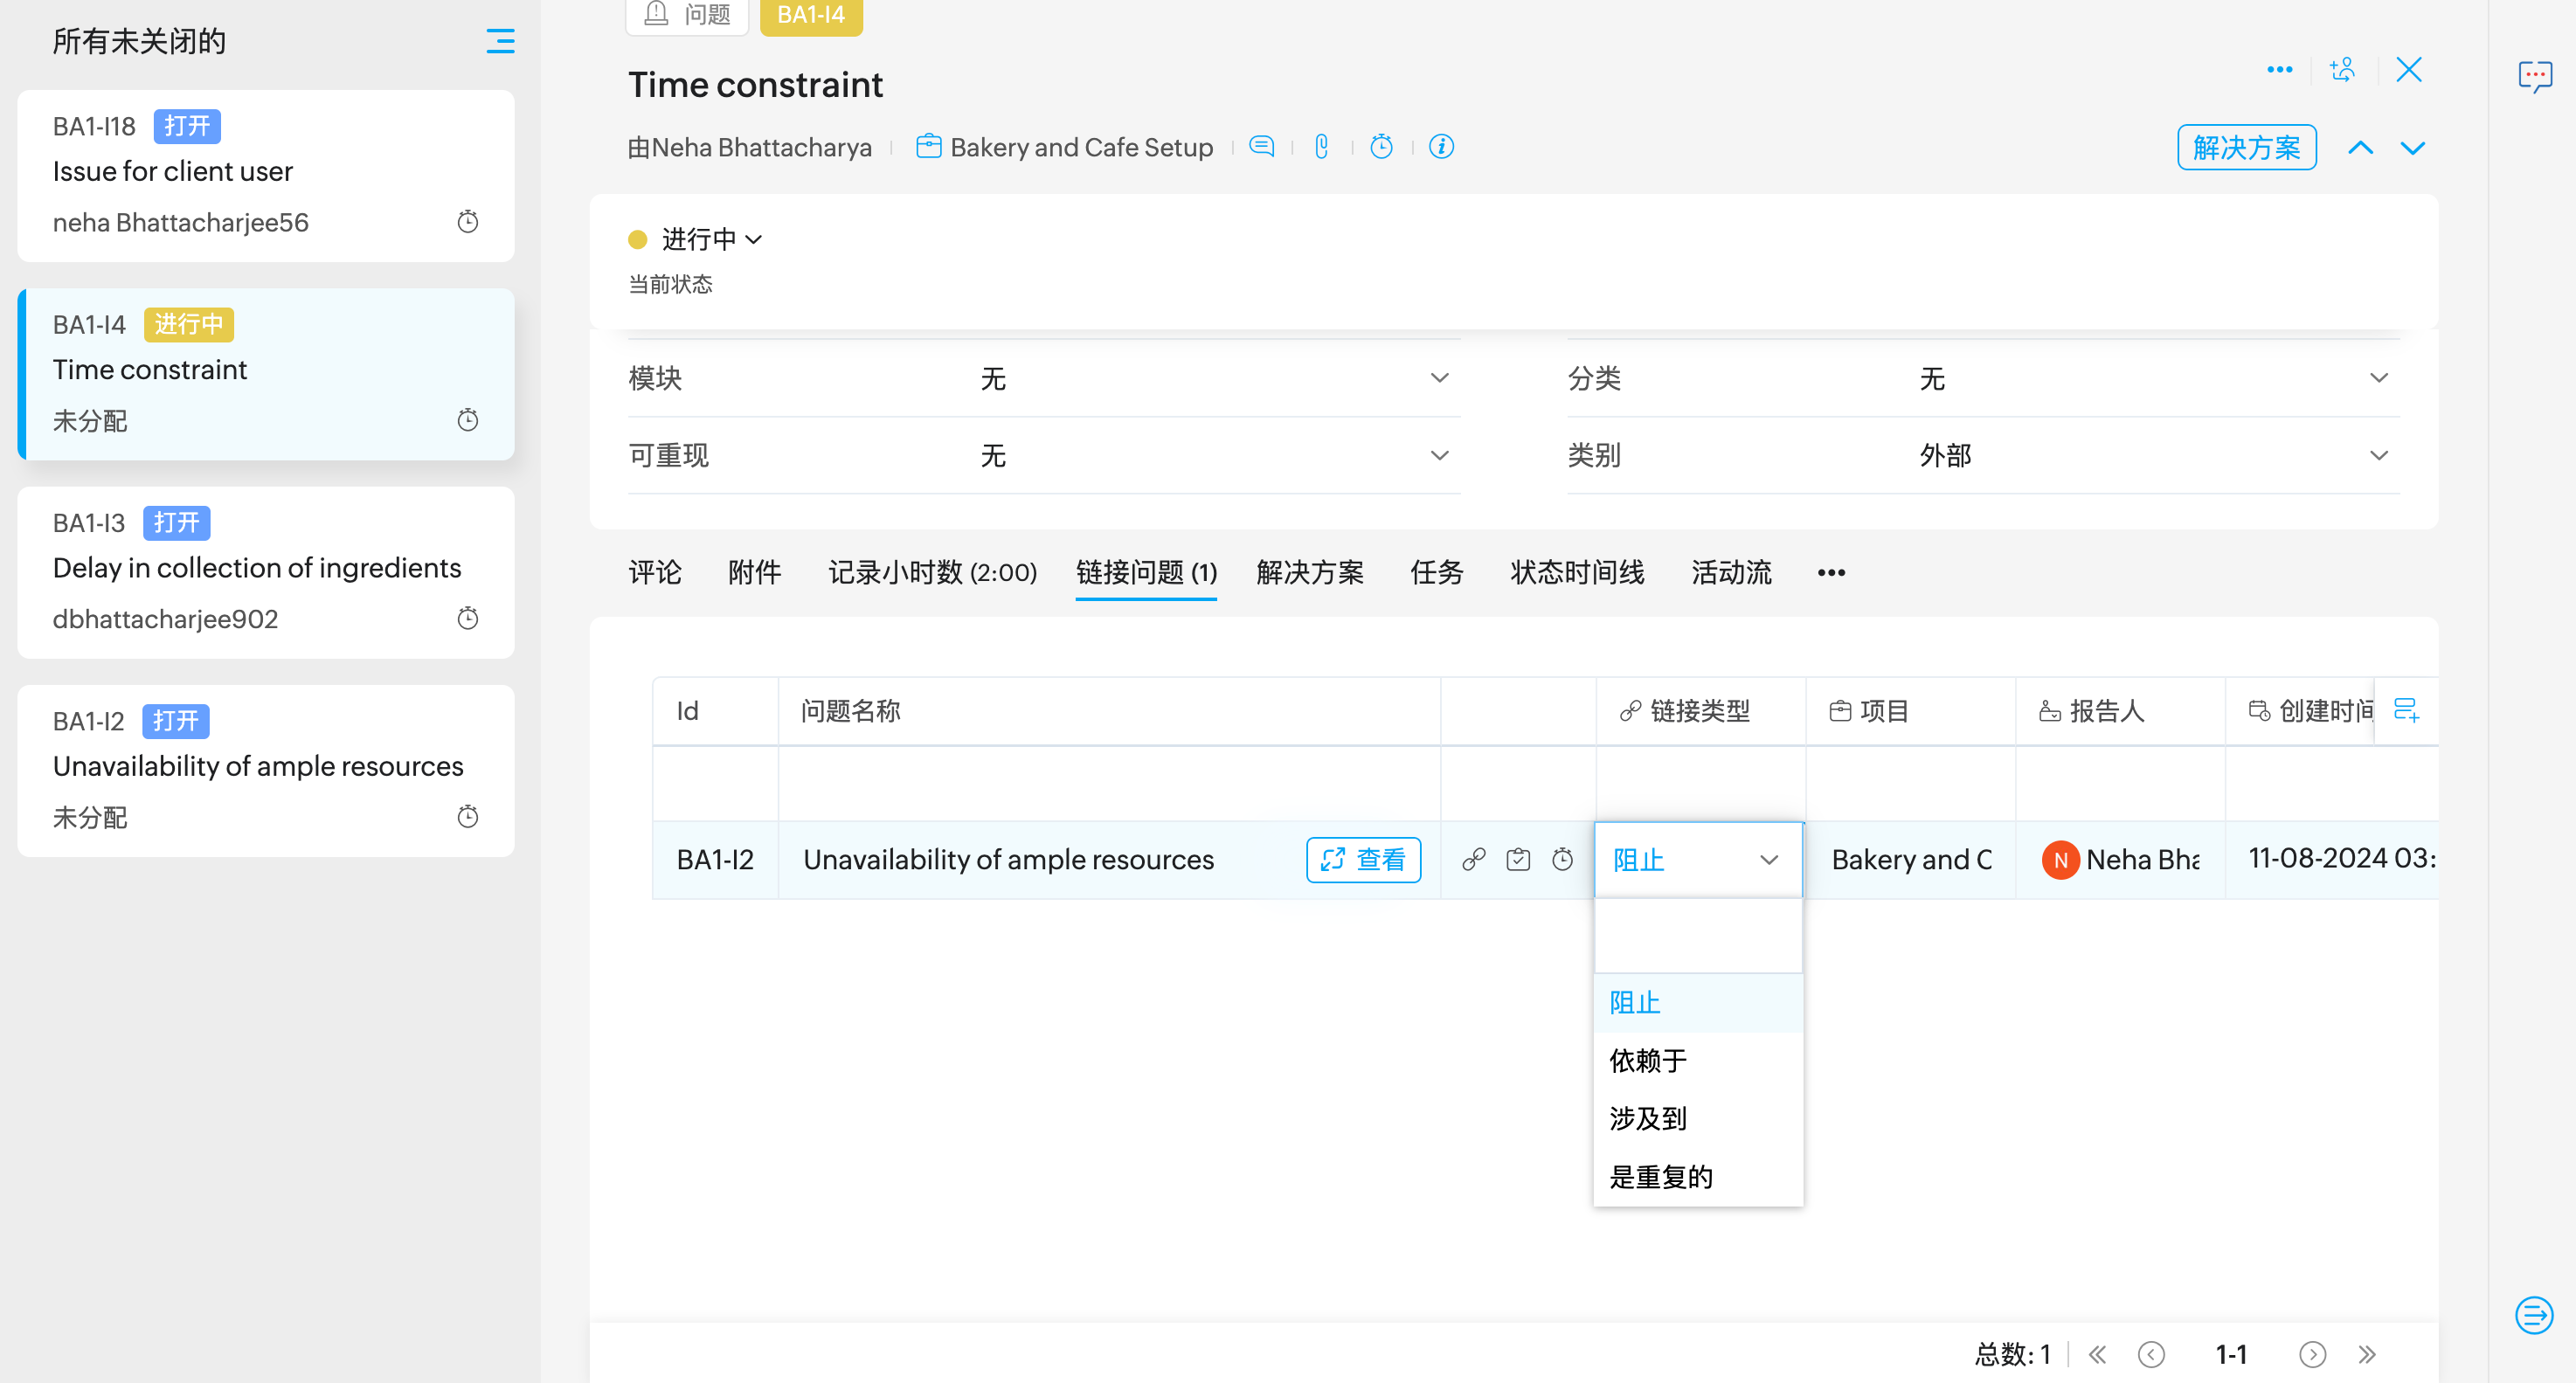Click the link icon in BA1-I2 row

pyautogui.click(x=1473, y=859)
